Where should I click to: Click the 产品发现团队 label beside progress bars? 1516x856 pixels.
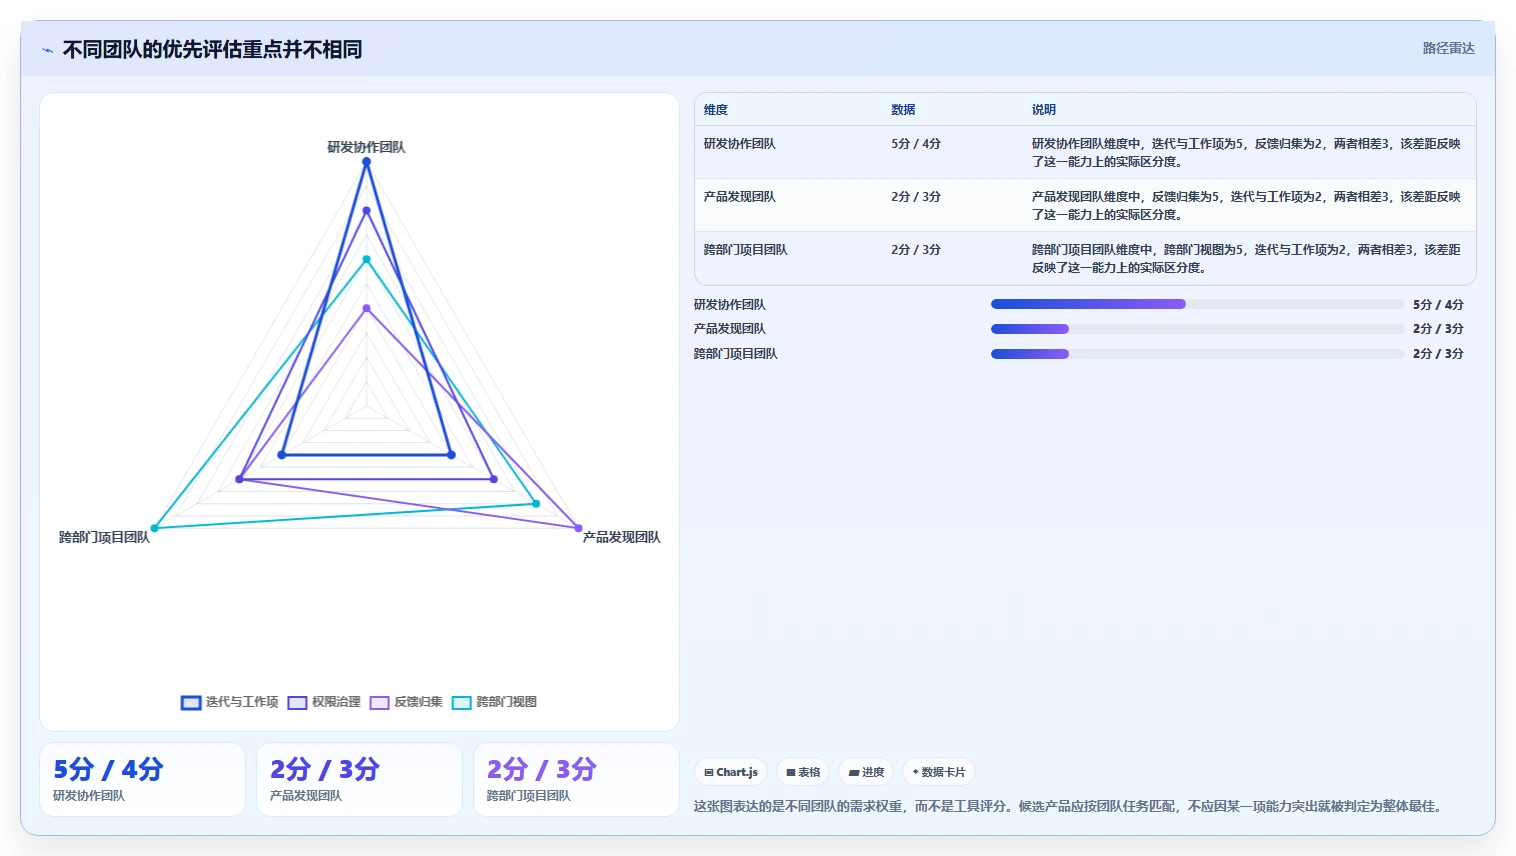click(730, 329)
